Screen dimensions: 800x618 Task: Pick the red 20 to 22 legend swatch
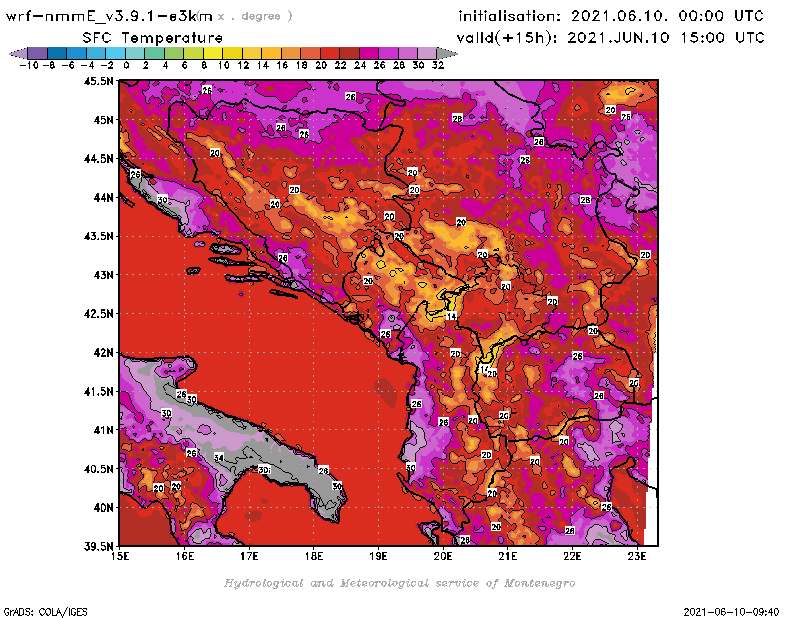[x=330, y=53]
